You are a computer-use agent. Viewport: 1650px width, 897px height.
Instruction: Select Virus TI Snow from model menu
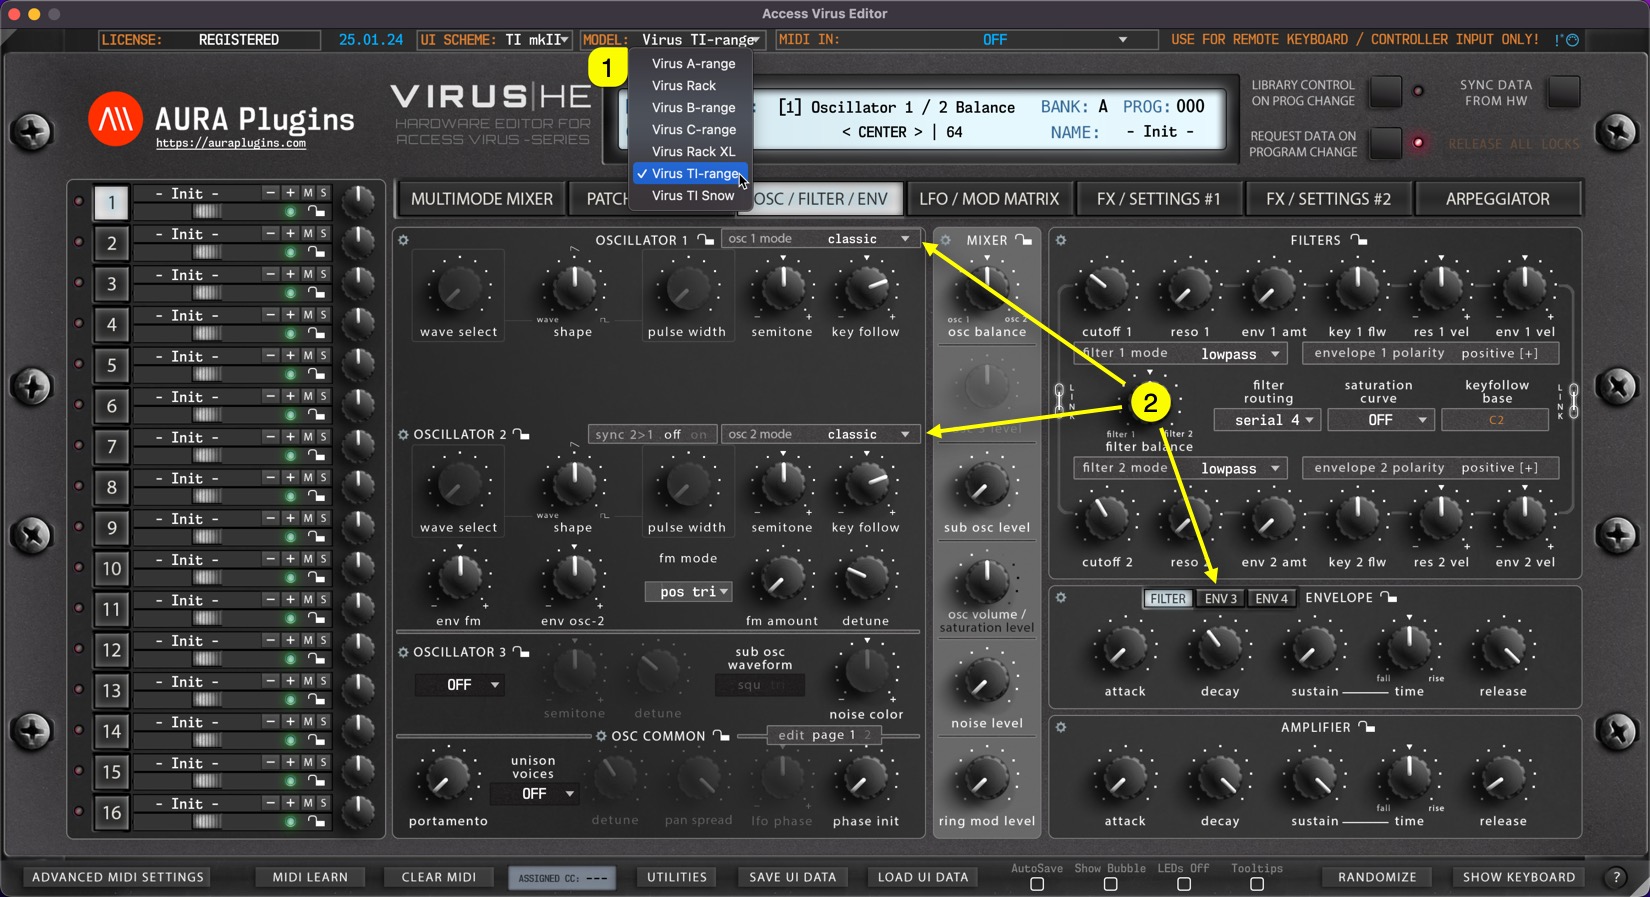point(692,196)
